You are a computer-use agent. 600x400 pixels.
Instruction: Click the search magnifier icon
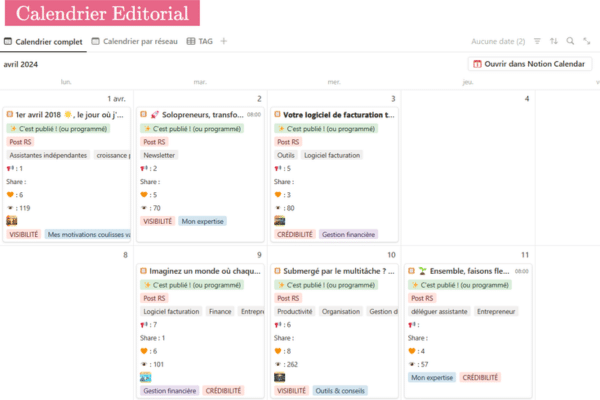[570, 41]
